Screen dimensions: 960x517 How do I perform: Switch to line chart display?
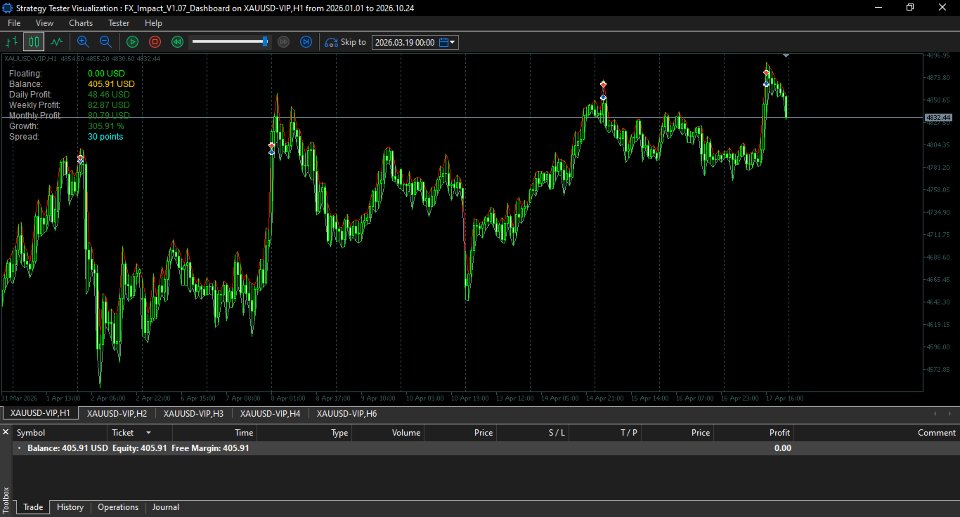[x=56, y=42]
